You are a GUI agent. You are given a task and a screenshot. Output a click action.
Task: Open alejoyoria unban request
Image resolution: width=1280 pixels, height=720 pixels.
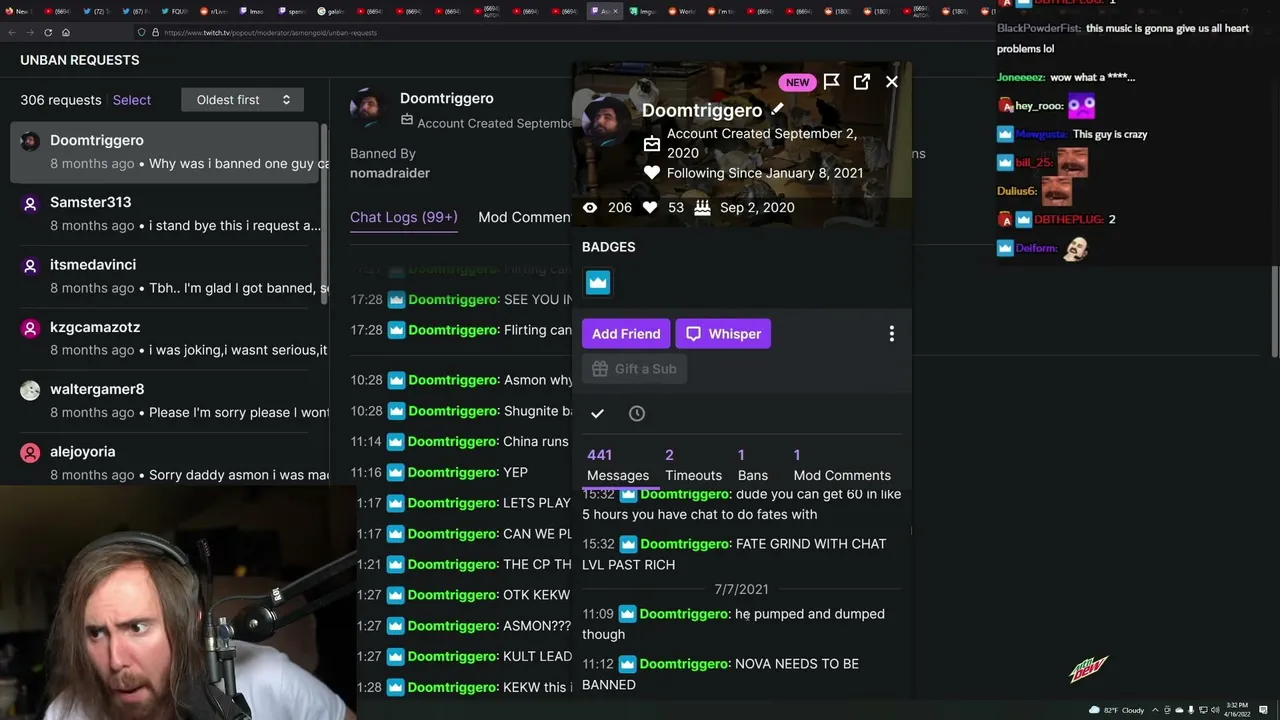point(165,462)
